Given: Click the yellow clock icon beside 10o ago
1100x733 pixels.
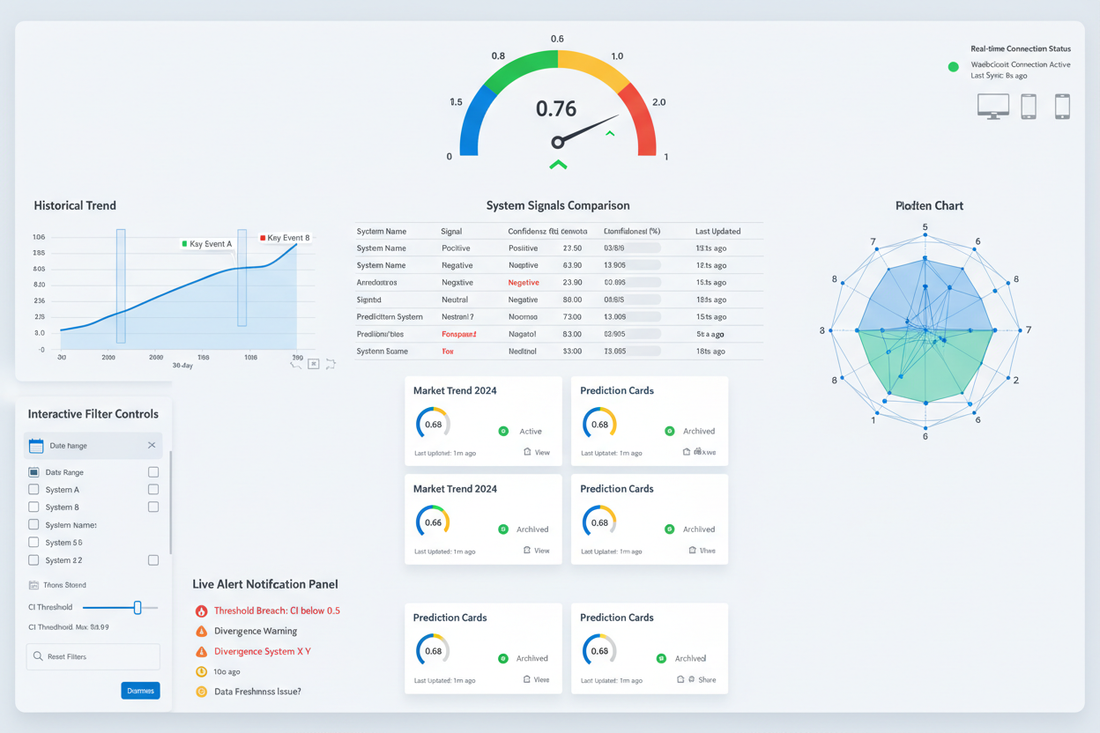Looking at the screenshot, I should (201, 671).
